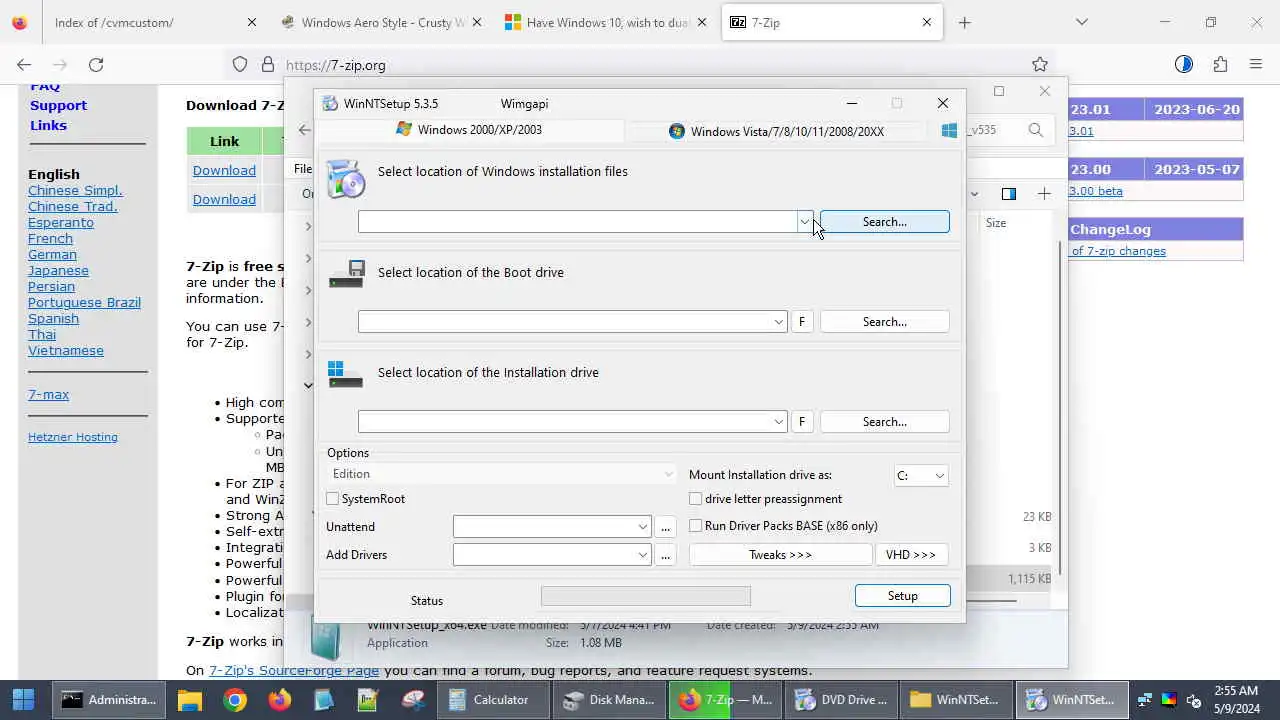Open the Tweaks >>> panel

coord(781,555)
